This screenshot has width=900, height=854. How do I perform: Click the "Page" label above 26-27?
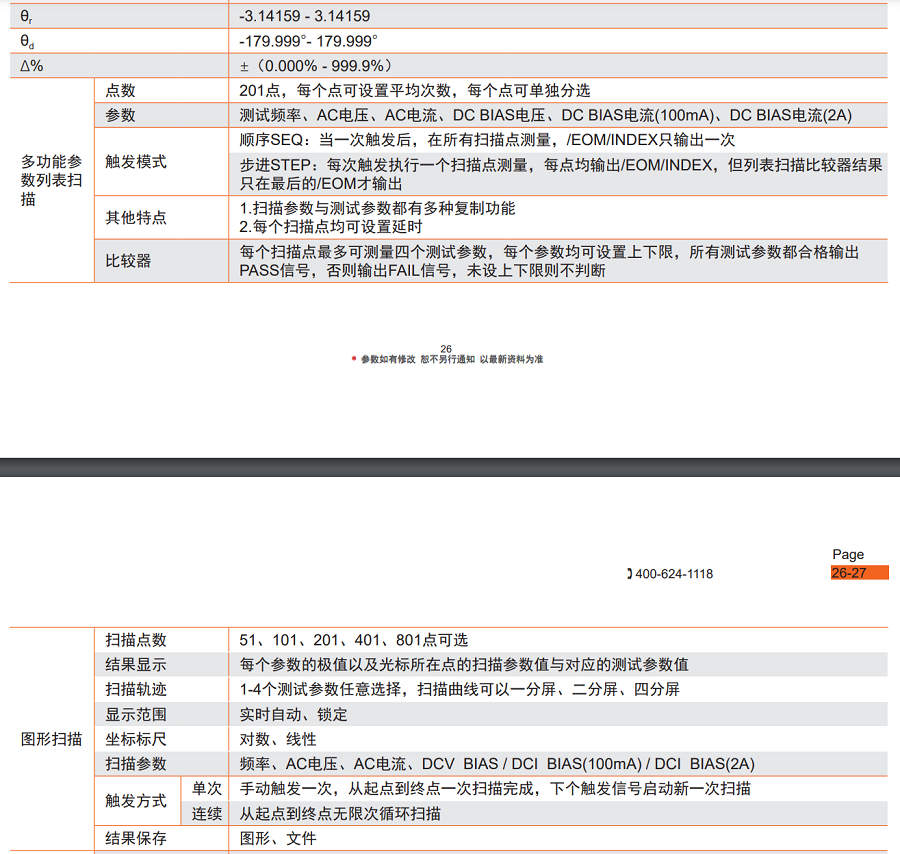pos(848,555)
